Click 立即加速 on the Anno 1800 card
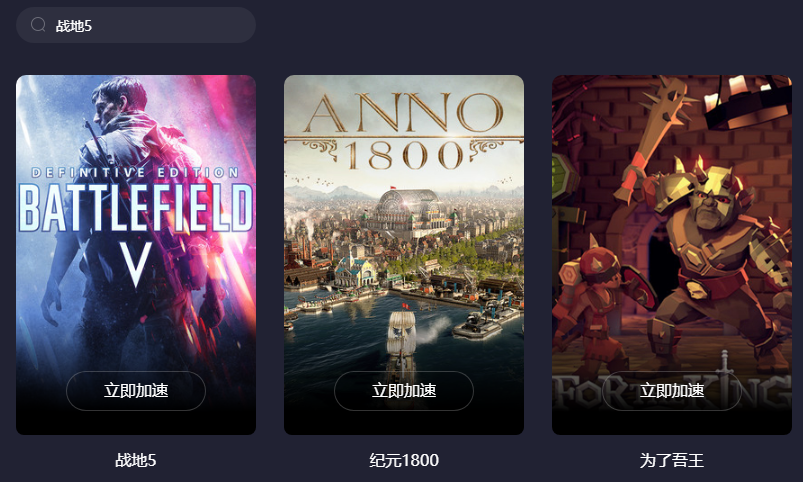Image resolution: width=803 pixels, height=482 pixels. 404,391
